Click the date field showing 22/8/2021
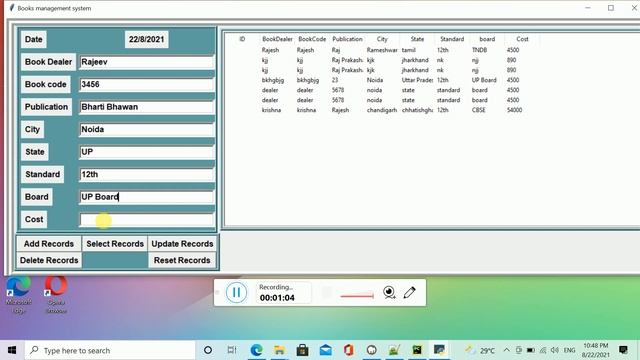The height and width of the screenshot is (360, 640). [x=147, y=40]
